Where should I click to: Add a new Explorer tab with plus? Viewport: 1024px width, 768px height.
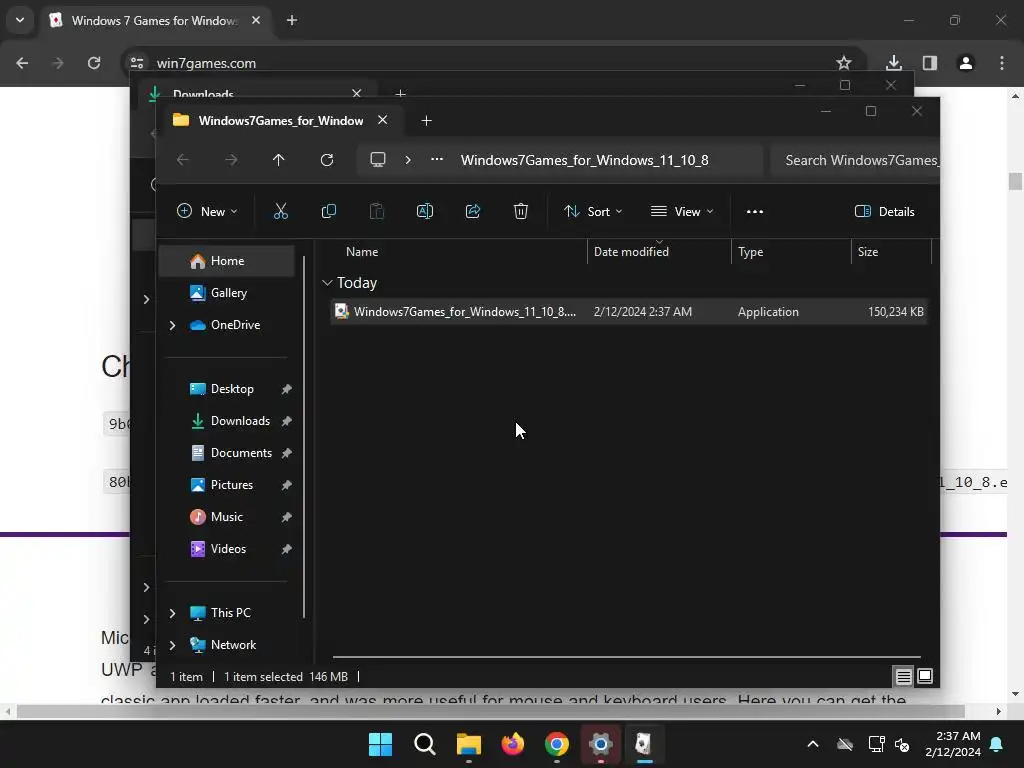(x=426, y=121)
